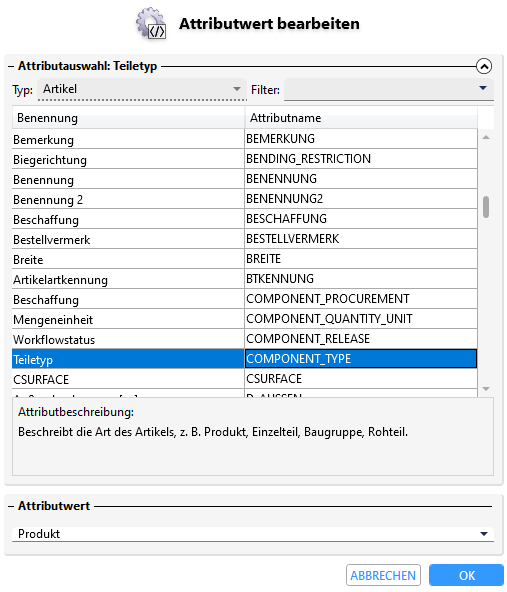Select the Artikelartkennung row
Image resolution: width=507 pixels, height=592 pixels.
245,279
